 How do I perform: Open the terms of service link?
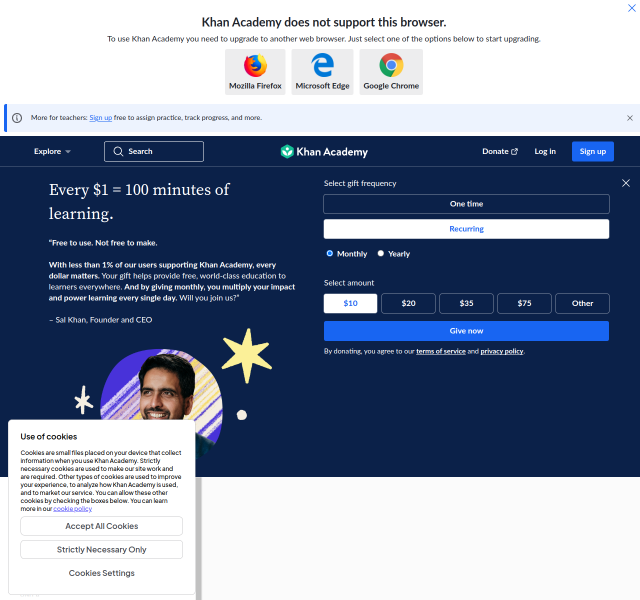(x=441, y=351)
